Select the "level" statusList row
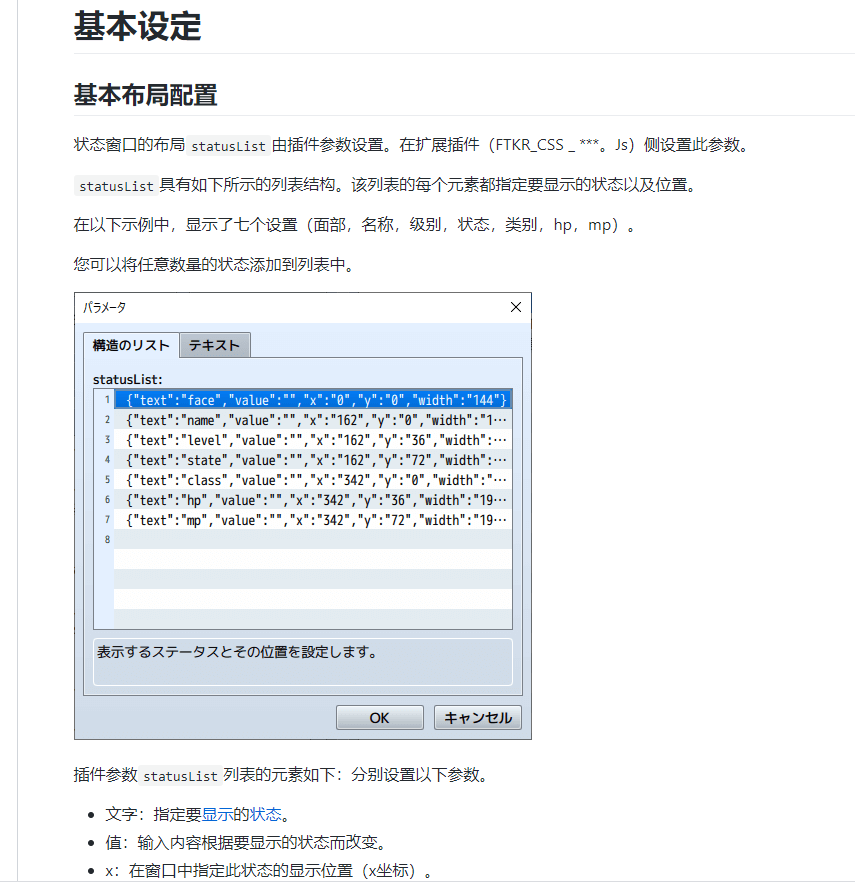 313,439
